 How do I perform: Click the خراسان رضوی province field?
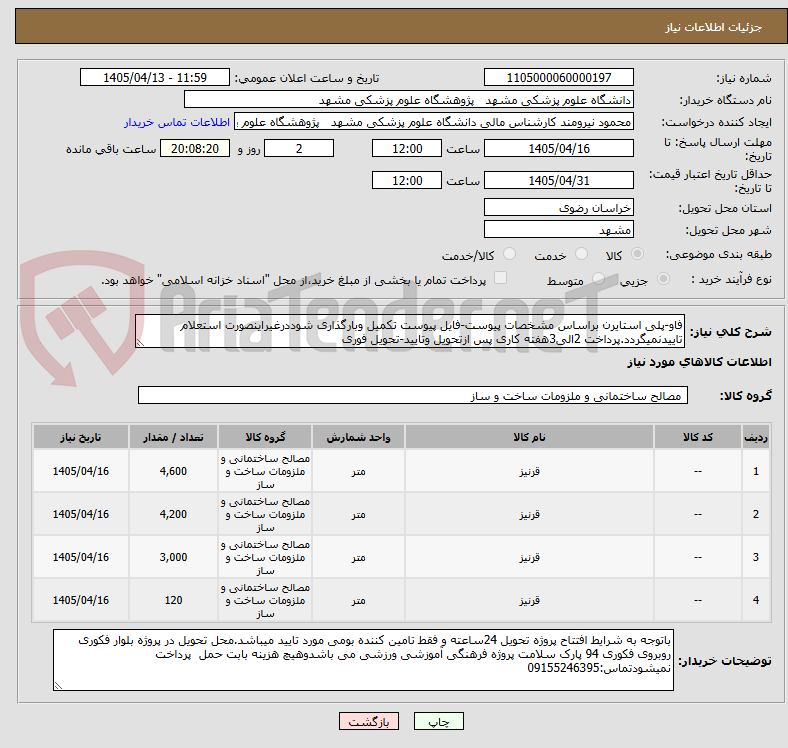point(558,207)
